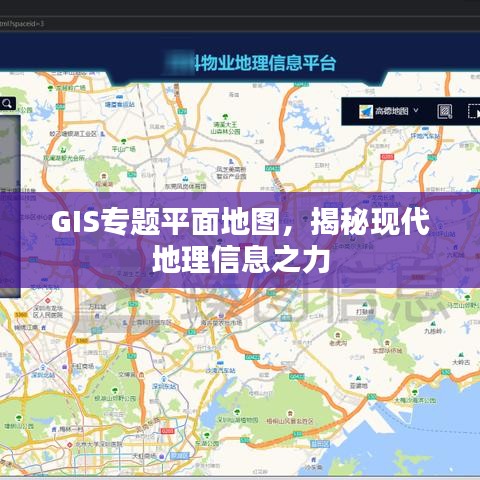Click the 打鼓岭 place label
The width and height of the screenshot is (480, 480).
tap(365, 311)
